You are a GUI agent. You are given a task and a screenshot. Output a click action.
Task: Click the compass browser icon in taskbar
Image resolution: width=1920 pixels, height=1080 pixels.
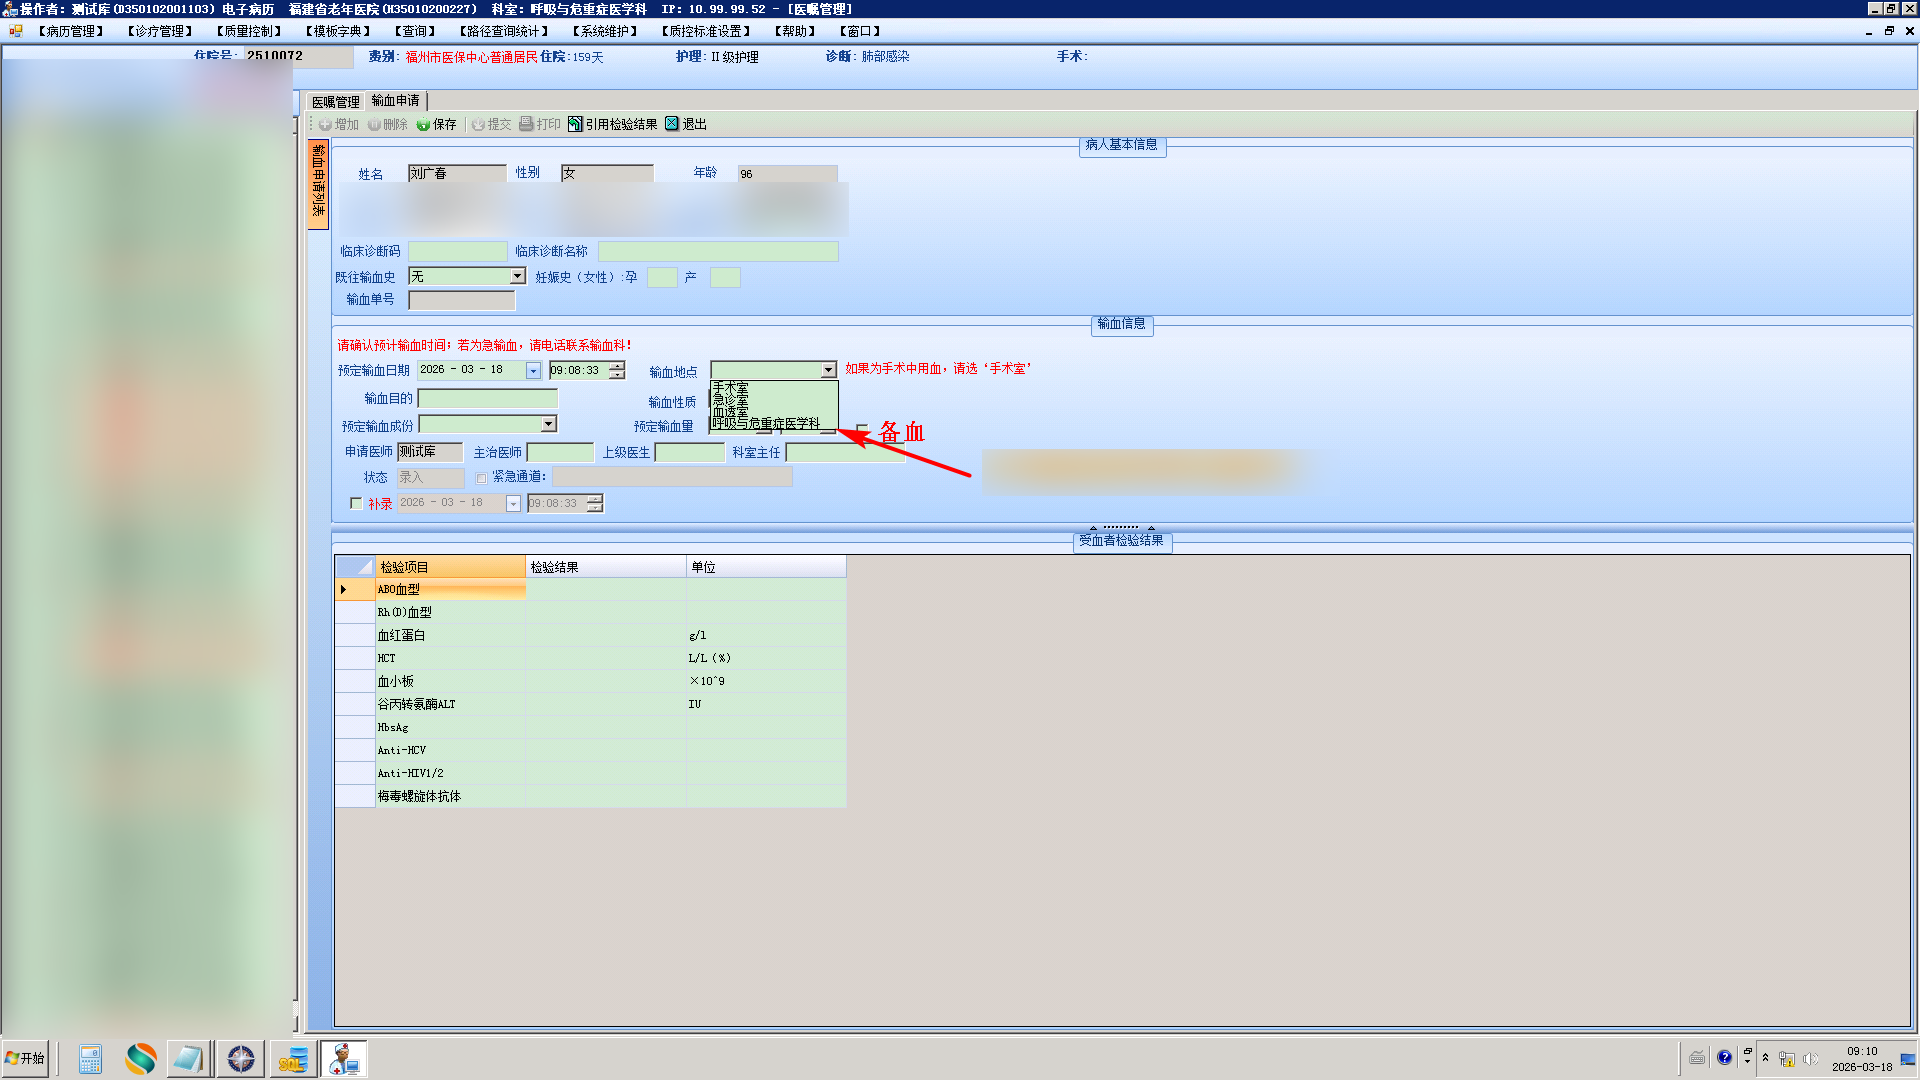pos(240,1059)
